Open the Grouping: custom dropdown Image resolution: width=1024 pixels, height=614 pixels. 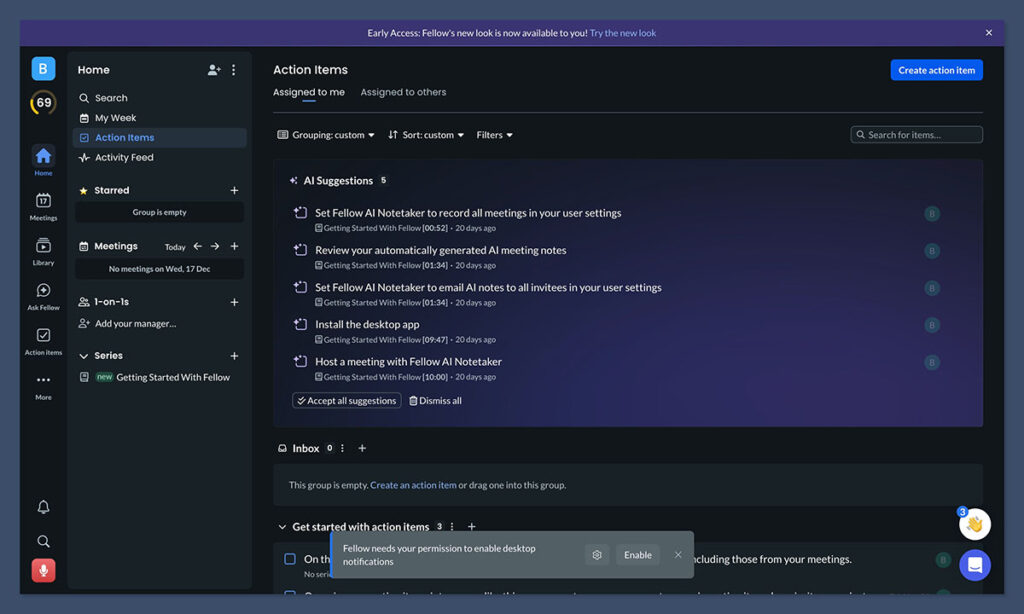[326, 135]
